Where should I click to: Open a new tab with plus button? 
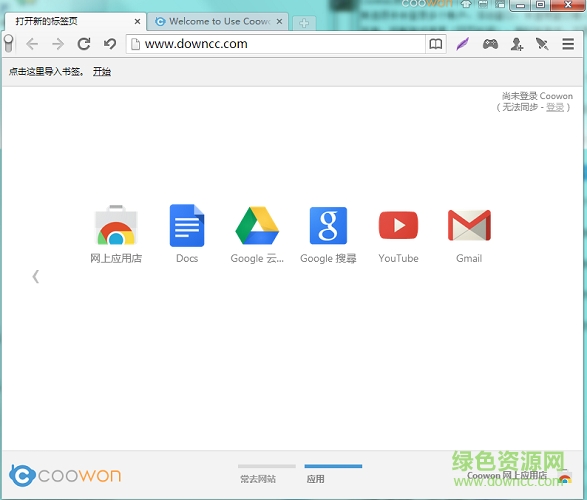point(304,23)
